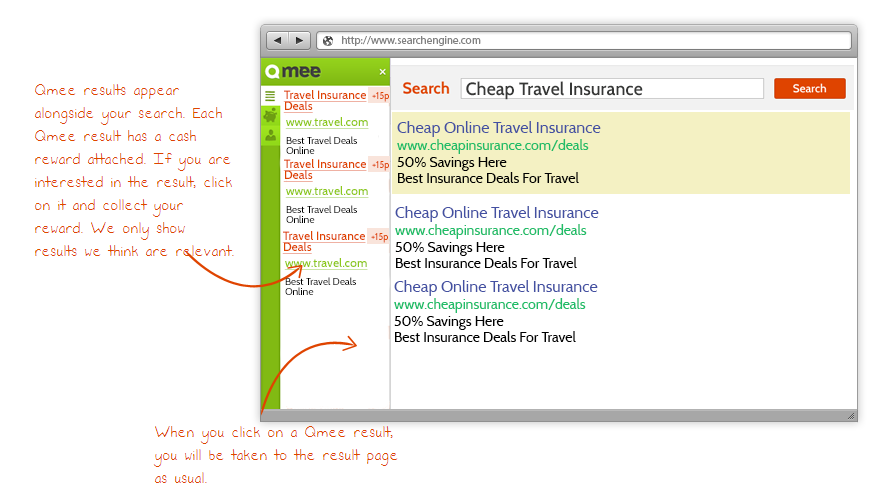Viewport: 885px width, 488px height.
Task: Select Best Insurance Deals For Travel in third result
Action: pyautogui.click(x=485, y=337)
